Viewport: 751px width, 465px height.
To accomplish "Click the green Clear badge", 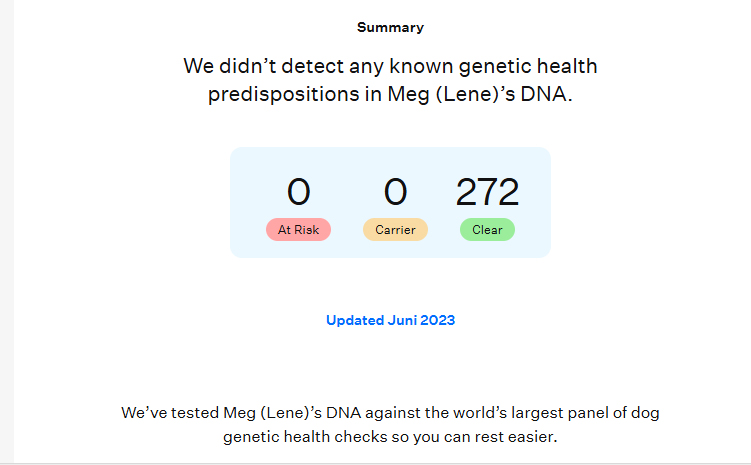I will click(x=487, y=229).
